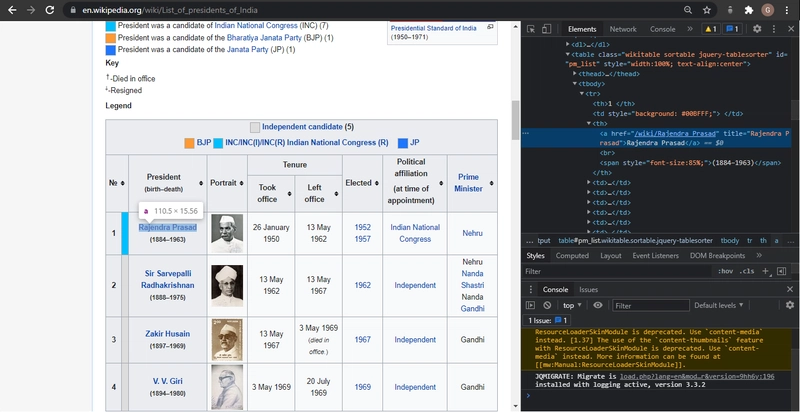800x412 pixels.
Task: Toggle the :hov element state panel
Action: [x=725, y=271]
